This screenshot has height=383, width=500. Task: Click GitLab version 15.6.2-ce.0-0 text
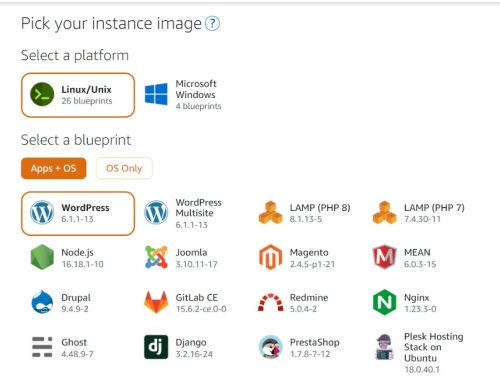coord(201,309)
